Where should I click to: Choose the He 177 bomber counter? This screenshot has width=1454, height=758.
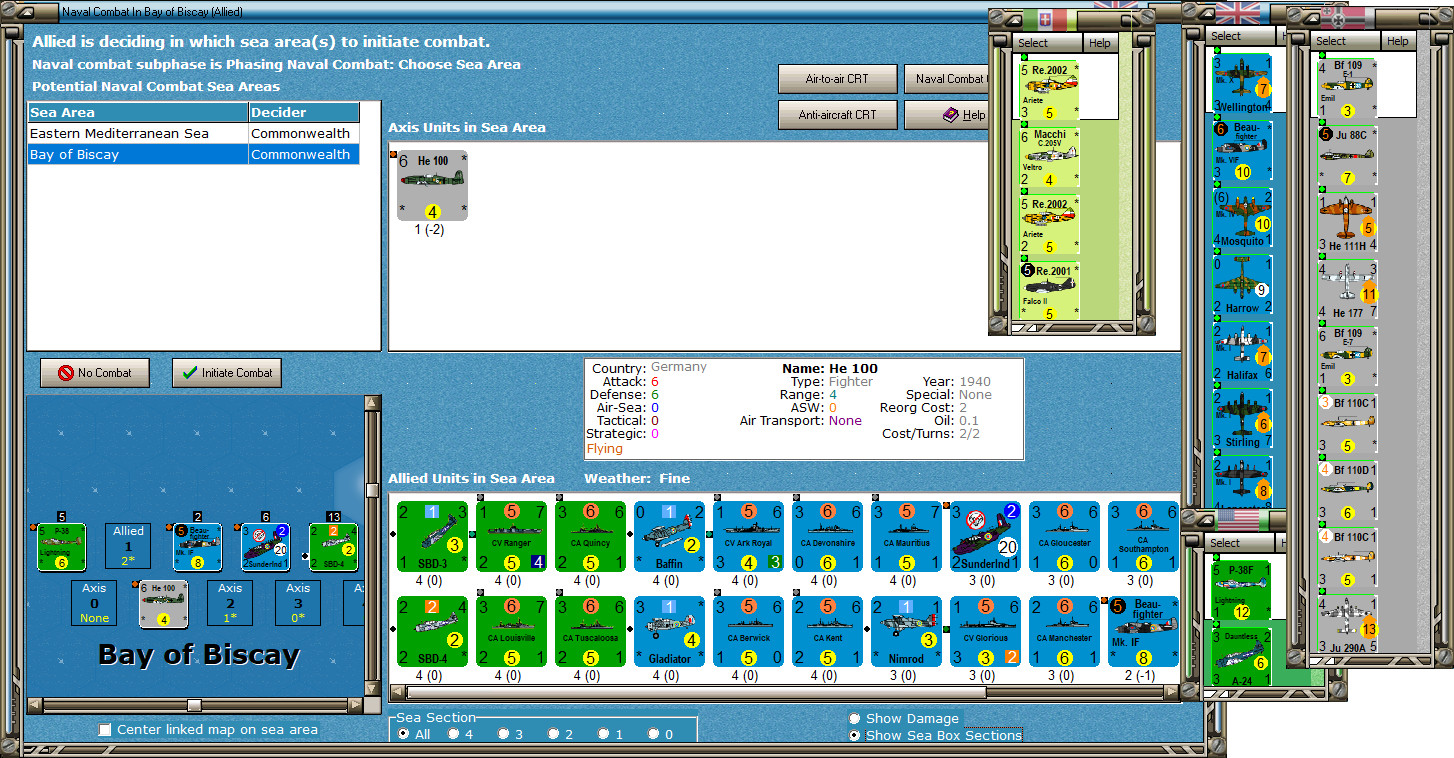[x=1347, y=291]
